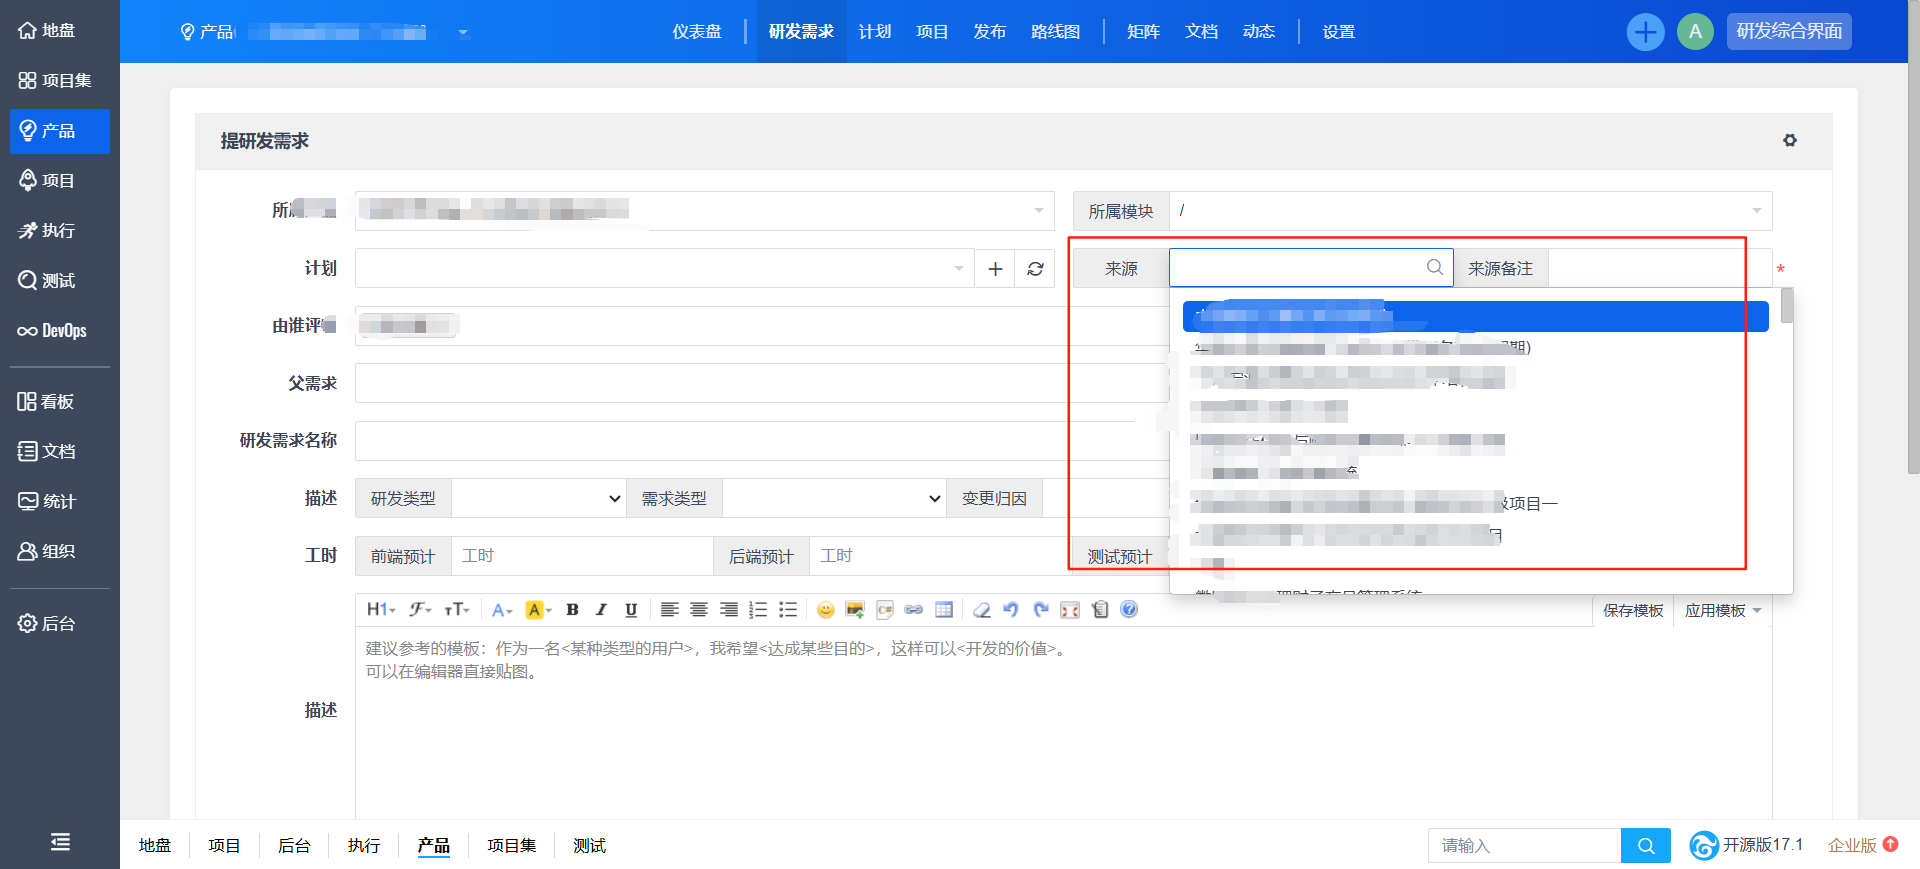Select the highlighted first source option
This screenshot has width=1920, height=869.
(x=1476, y=316)
